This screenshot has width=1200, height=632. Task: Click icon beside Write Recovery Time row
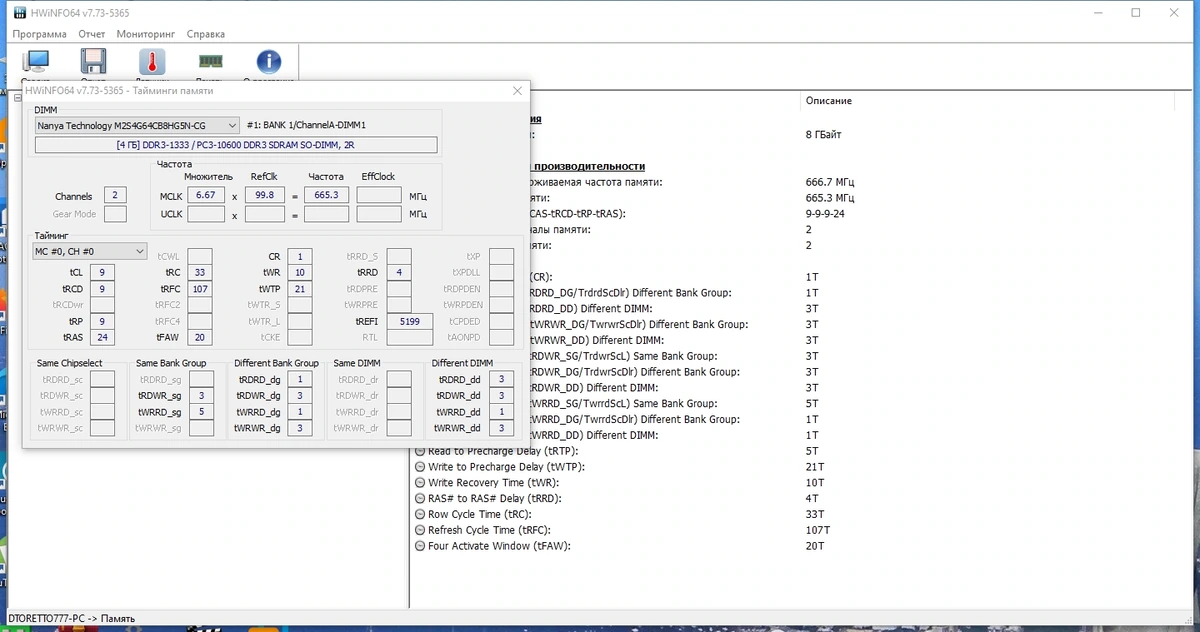(x=420, y=483)
